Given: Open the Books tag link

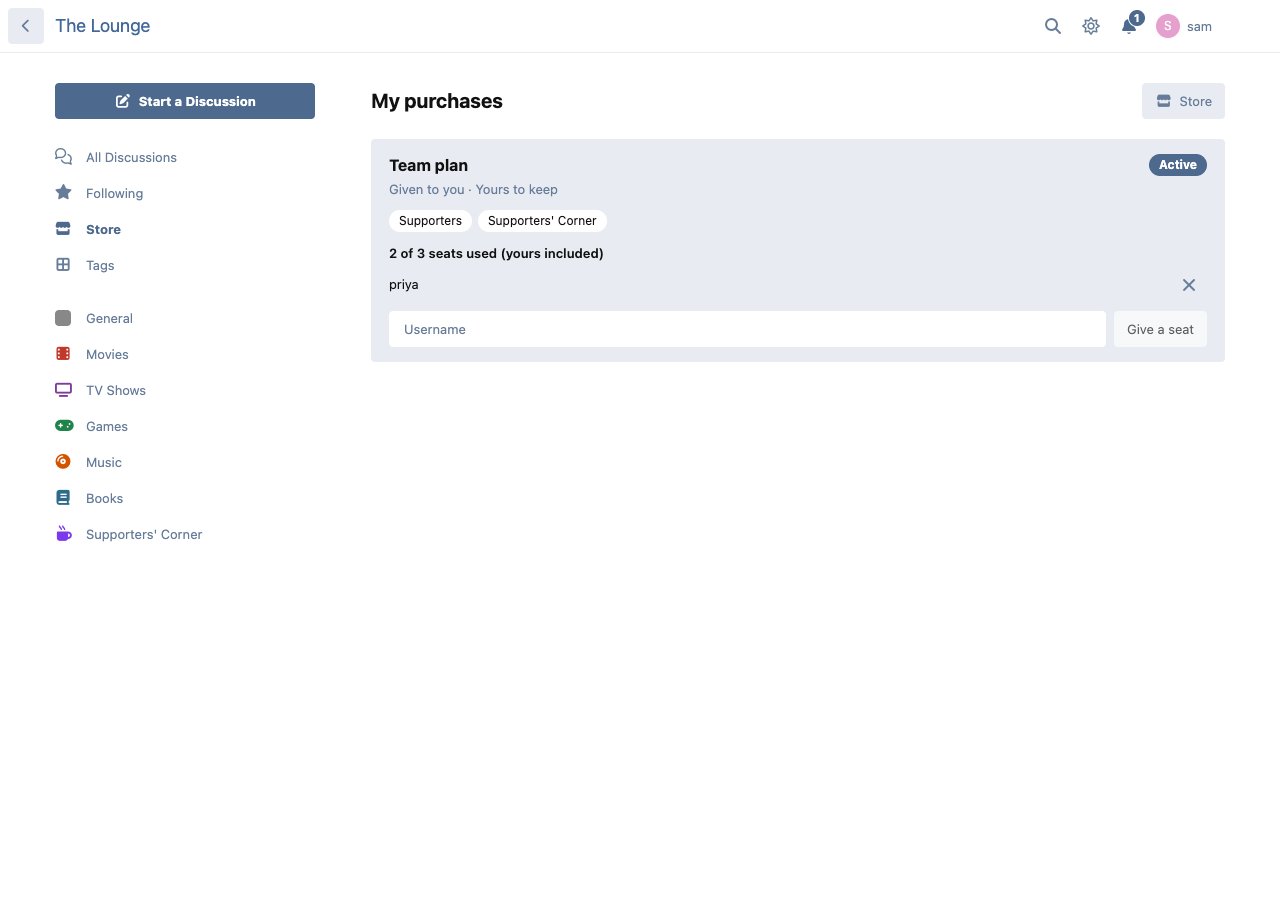Looking at the screenshot, I should [105, 498].
